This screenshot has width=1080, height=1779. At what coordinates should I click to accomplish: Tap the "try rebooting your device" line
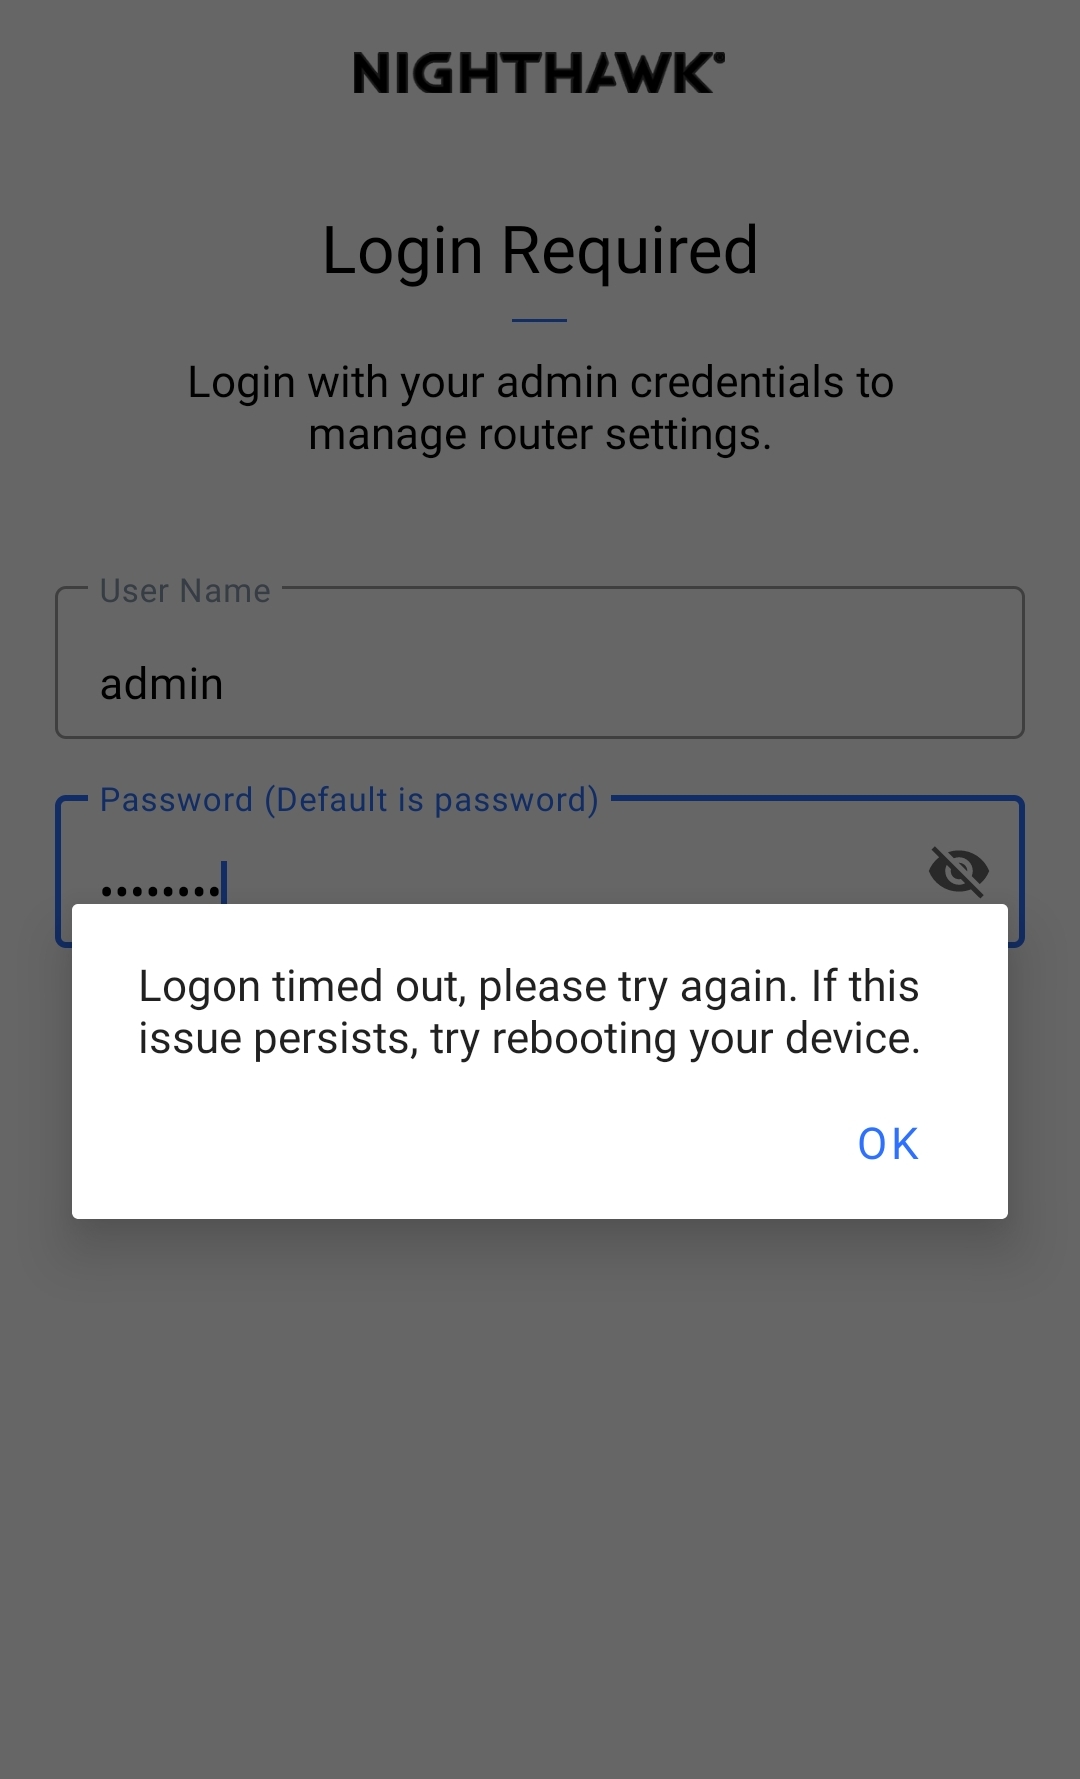tap(529, 1039)
